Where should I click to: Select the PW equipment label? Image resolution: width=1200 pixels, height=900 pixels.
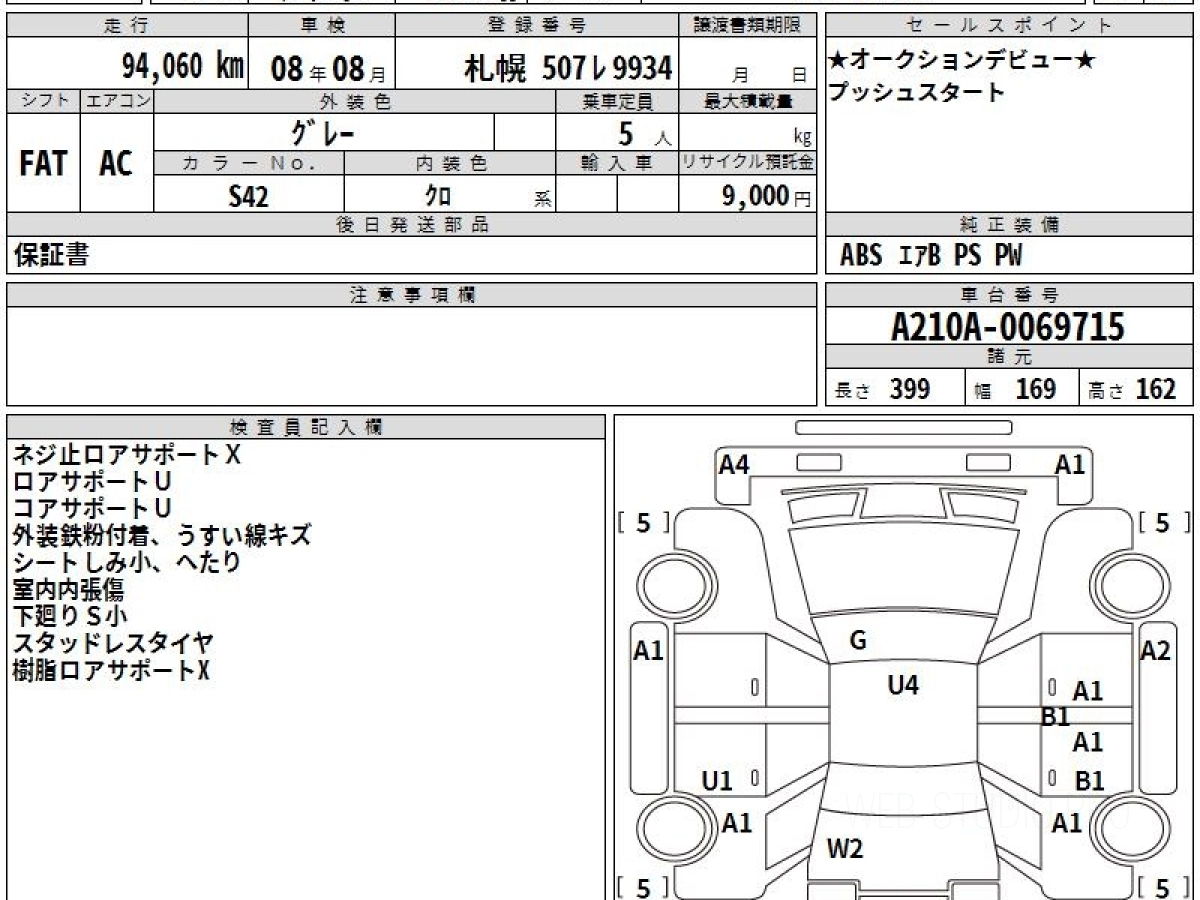[x=1008, y=256]
